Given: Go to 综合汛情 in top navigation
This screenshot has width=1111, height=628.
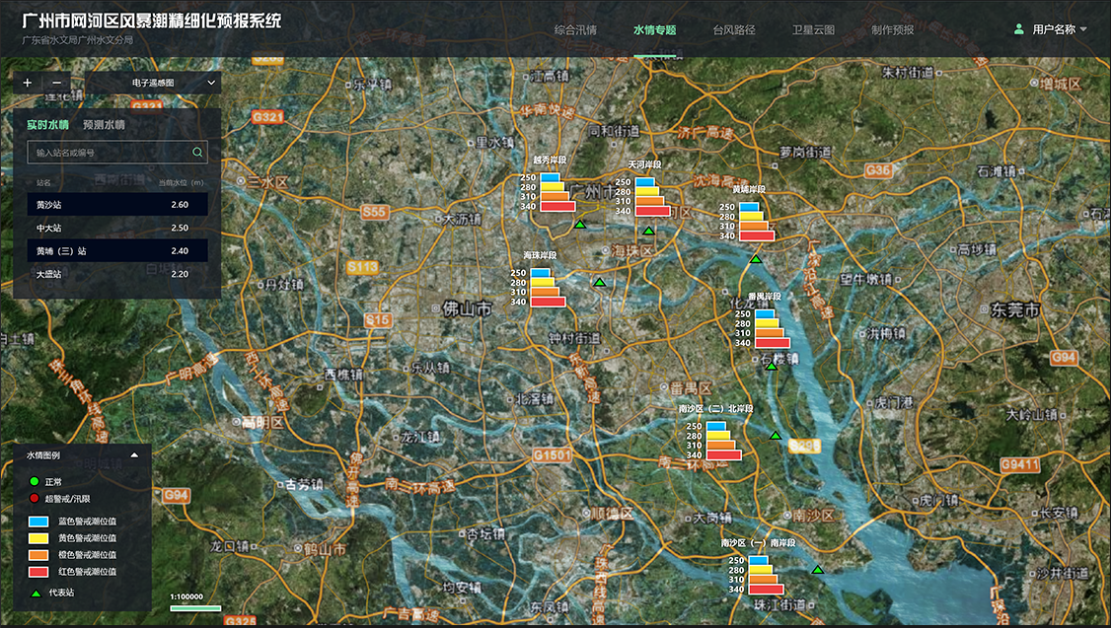Looking at the screenshot, I should point(575,30).
